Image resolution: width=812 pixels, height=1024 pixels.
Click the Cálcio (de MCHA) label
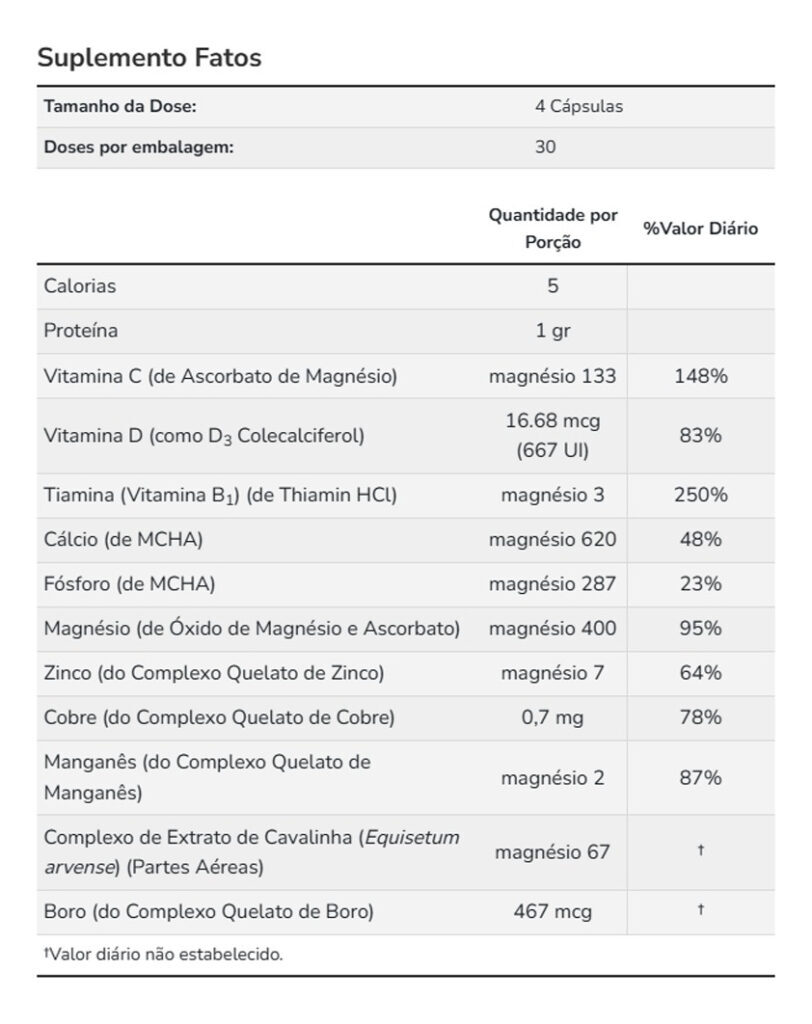(x=123, y=539)
